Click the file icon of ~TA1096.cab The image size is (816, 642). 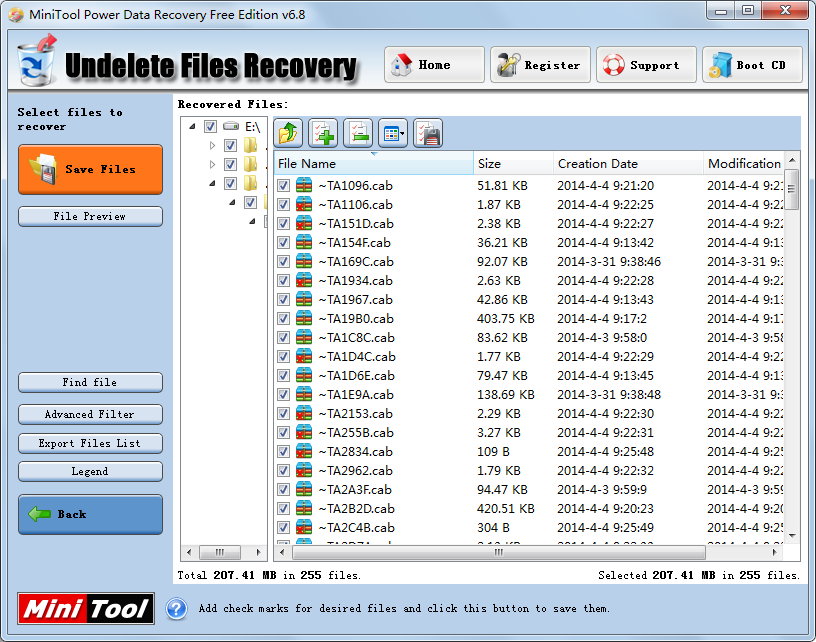pos(304,186)
